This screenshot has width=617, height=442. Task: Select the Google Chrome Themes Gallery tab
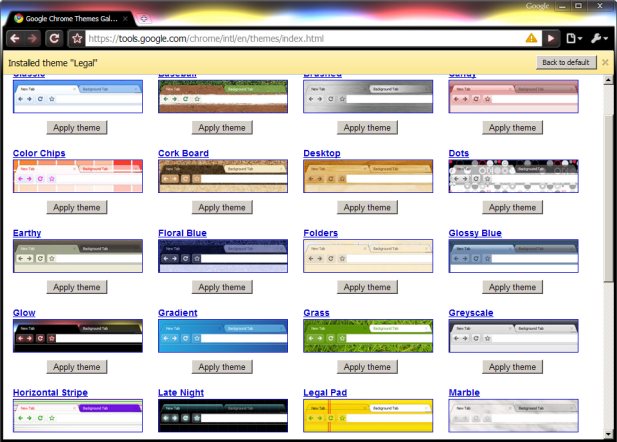click(71, 18)
